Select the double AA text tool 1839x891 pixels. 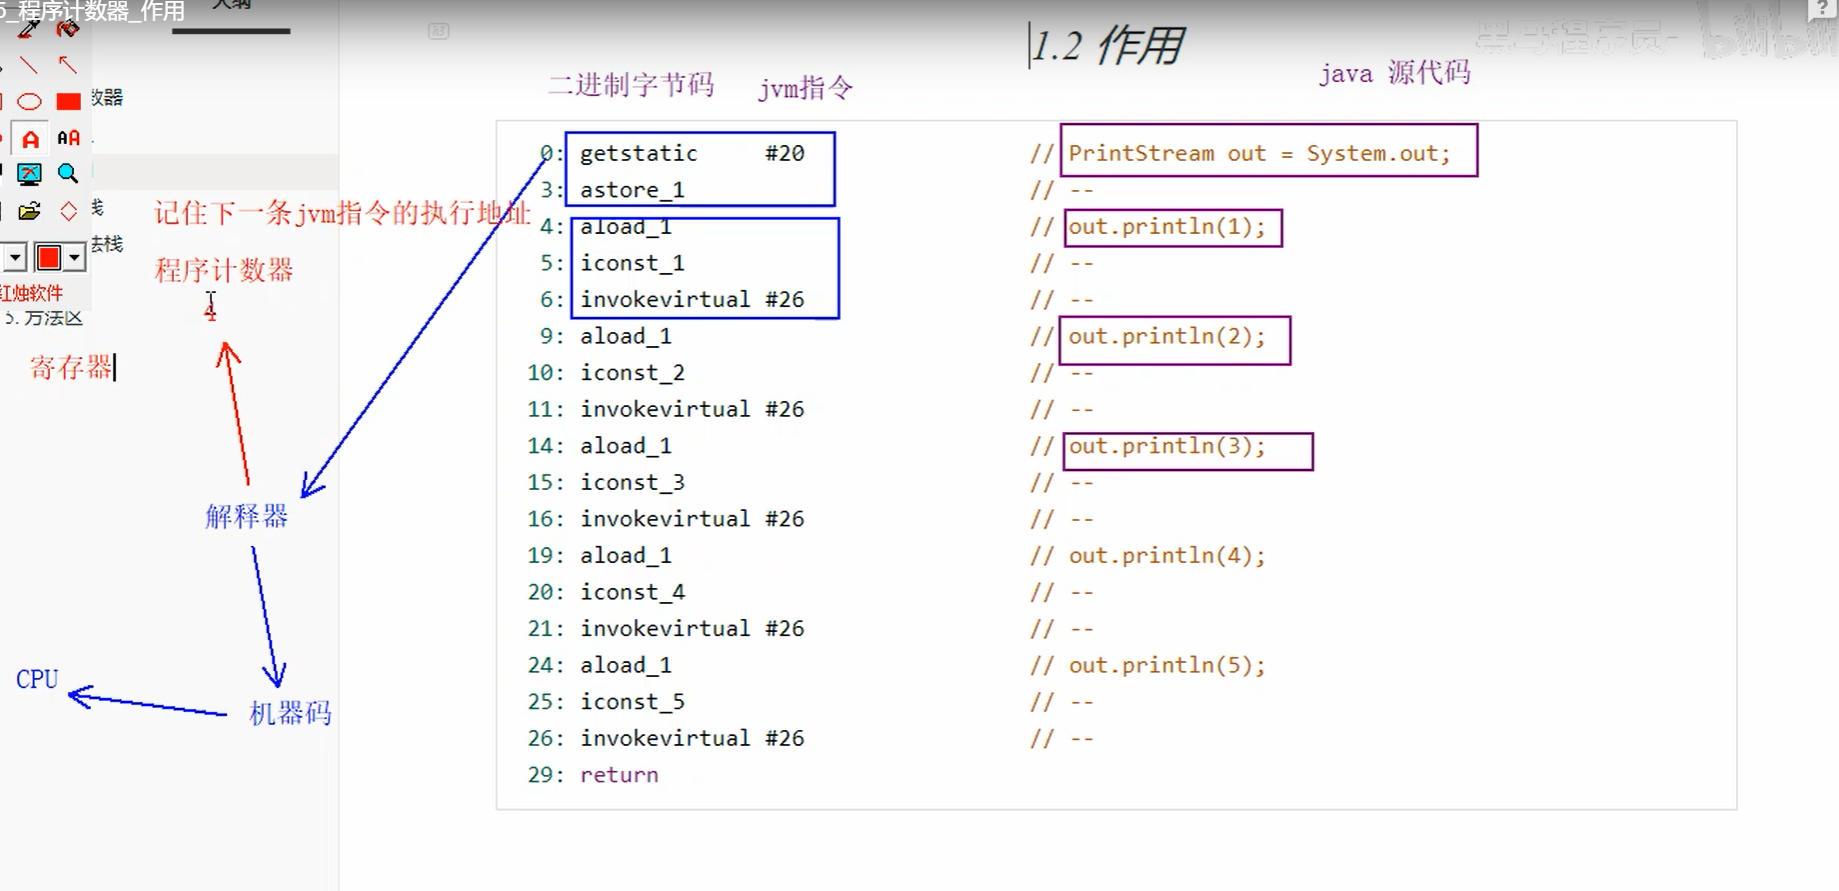68,138
